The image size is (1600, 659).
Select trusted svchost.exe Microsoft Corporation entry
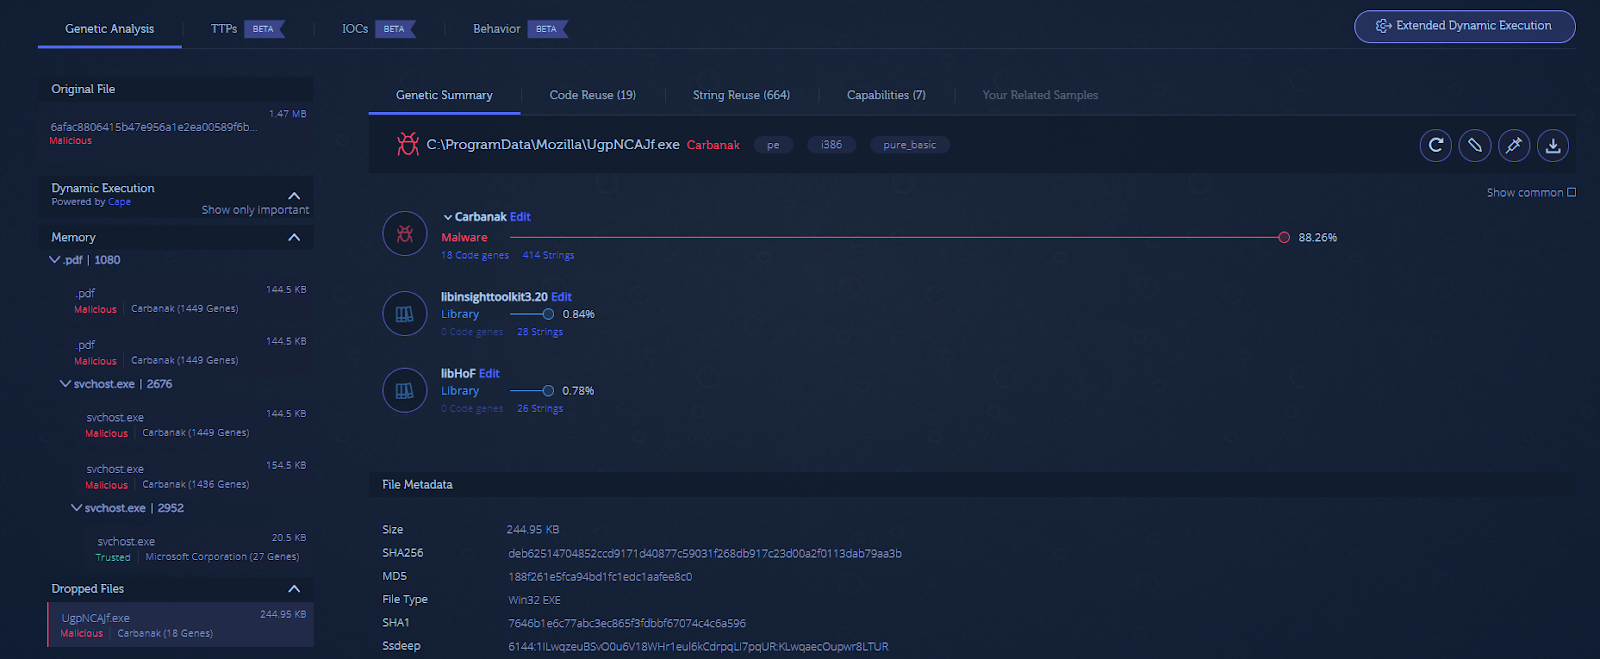coord(176,548)
